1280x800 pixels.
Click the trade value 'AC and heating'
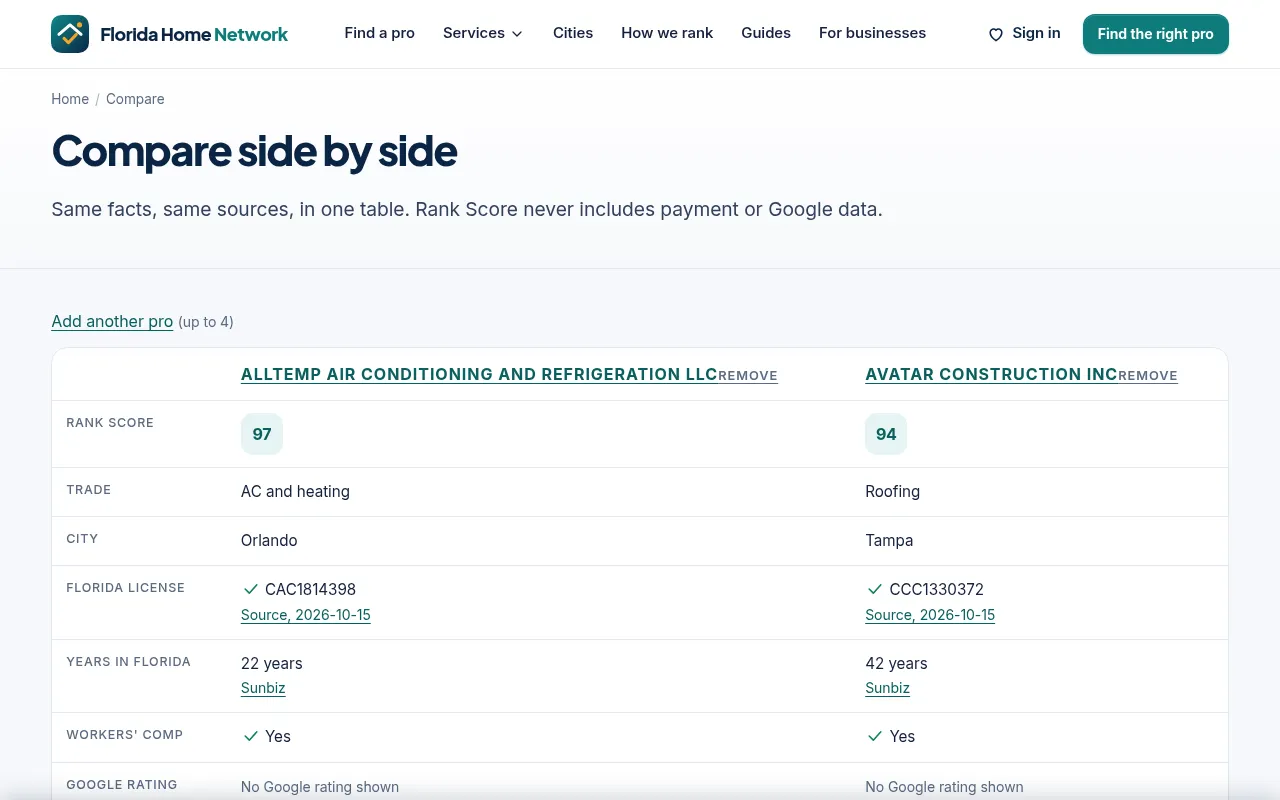[295, 492]
